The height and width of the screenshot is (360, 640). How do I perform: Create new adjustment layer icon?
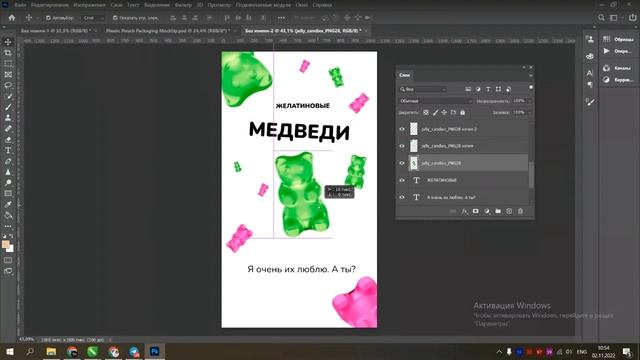click(487, 211)
